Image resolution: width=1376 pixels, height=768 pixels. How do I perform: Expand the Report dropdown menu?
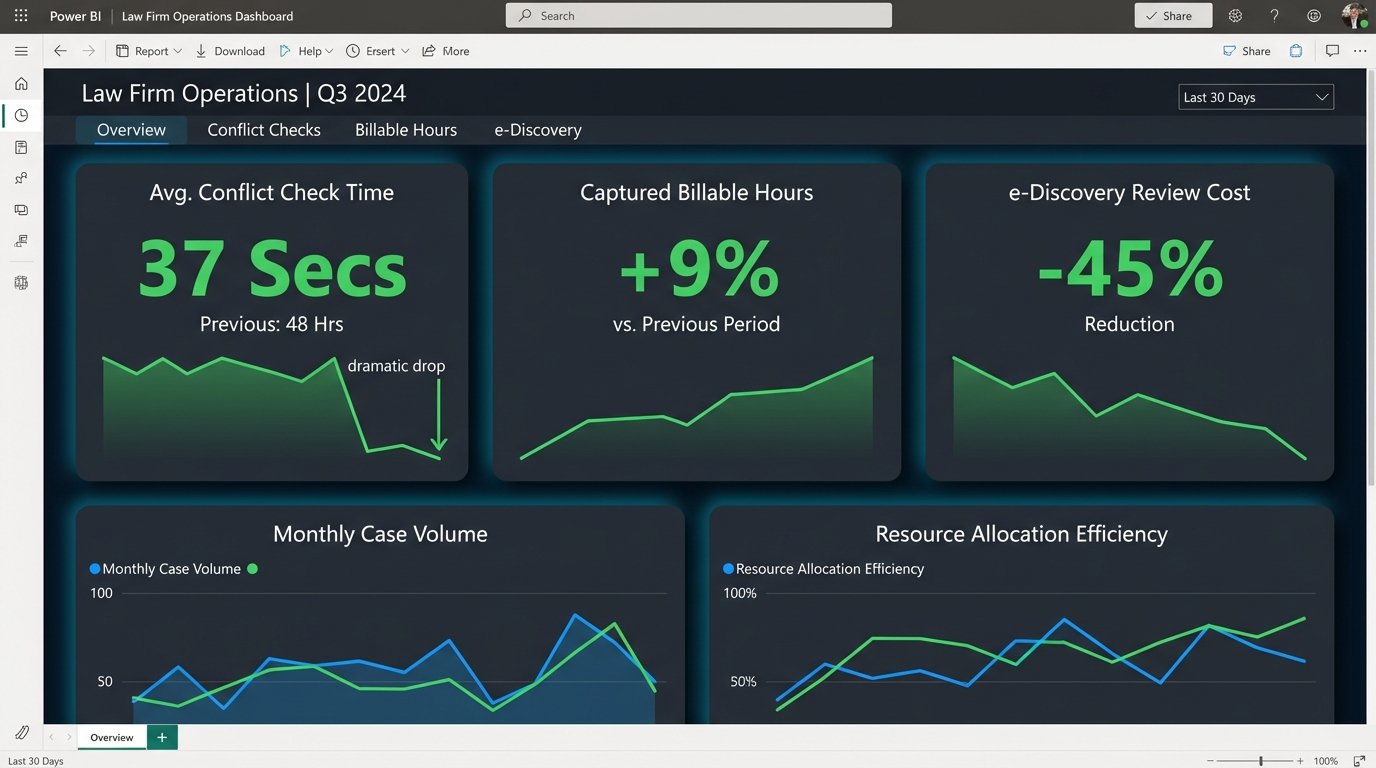pos(148,50)
